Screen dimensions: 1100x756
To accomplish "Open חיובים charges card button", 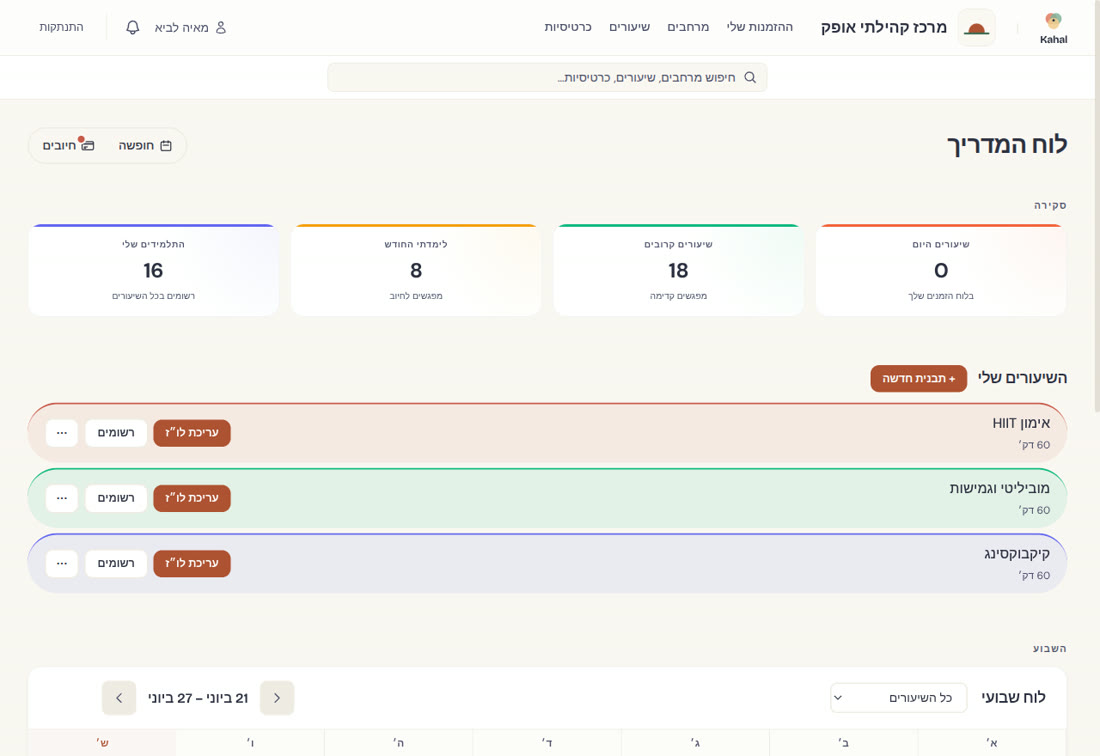I will pyautogui.click(x=68, y=145).
